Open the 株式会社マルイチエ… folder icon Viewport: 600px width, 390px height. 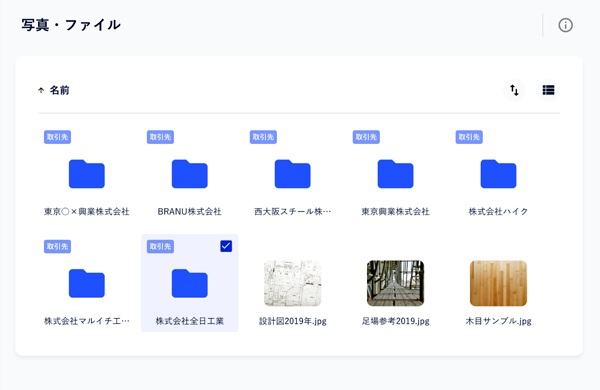(87, 283)
